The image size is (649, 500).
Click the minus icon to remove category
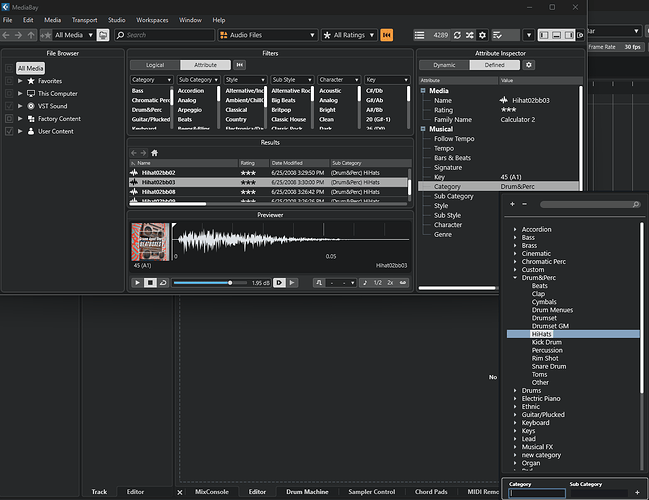[523, 204]
